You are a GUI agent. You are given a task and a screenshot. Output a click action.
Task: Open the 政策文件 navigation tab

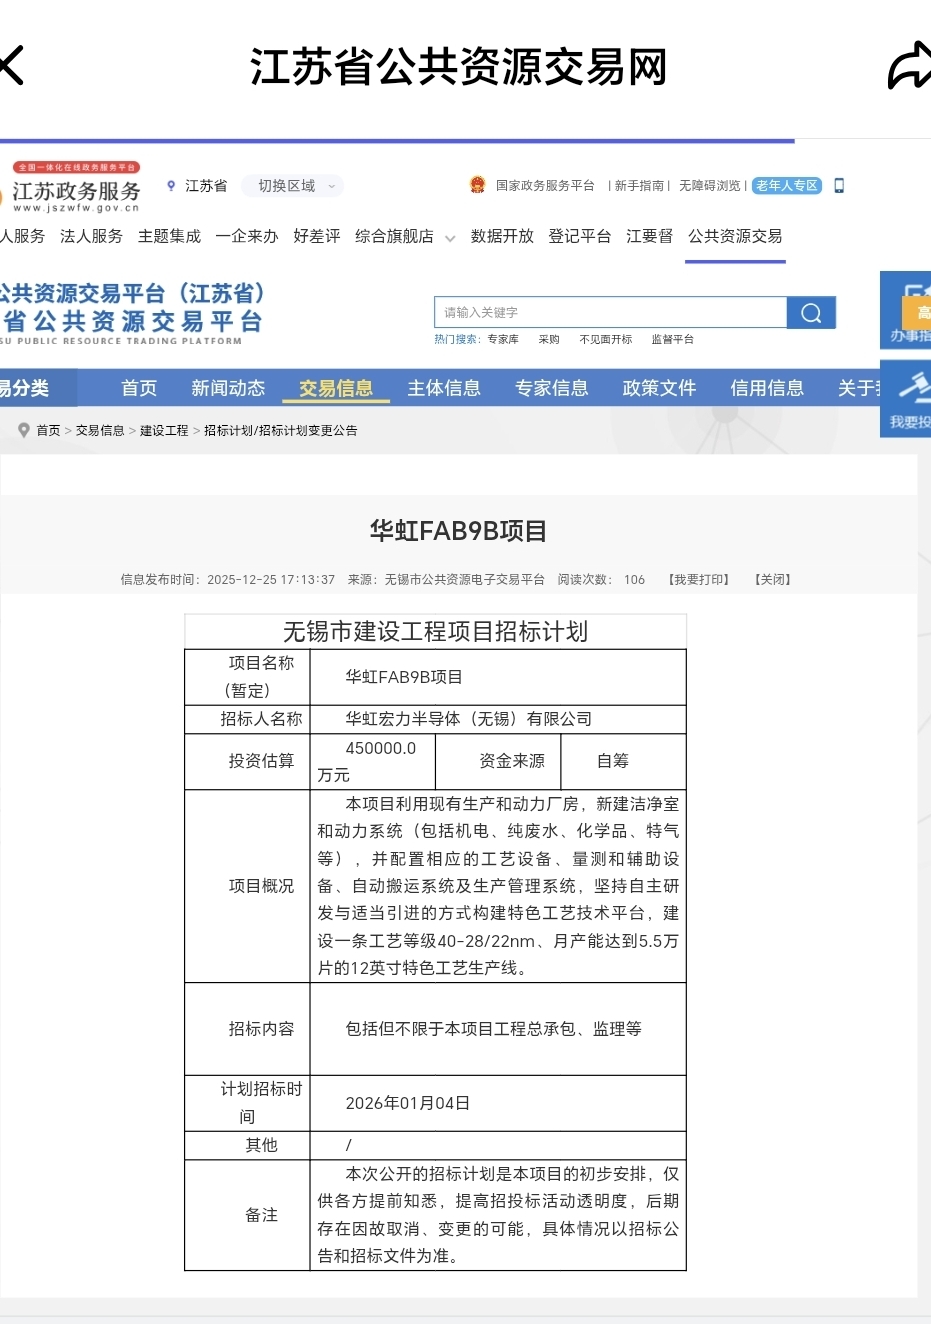[x=659, y=388]
